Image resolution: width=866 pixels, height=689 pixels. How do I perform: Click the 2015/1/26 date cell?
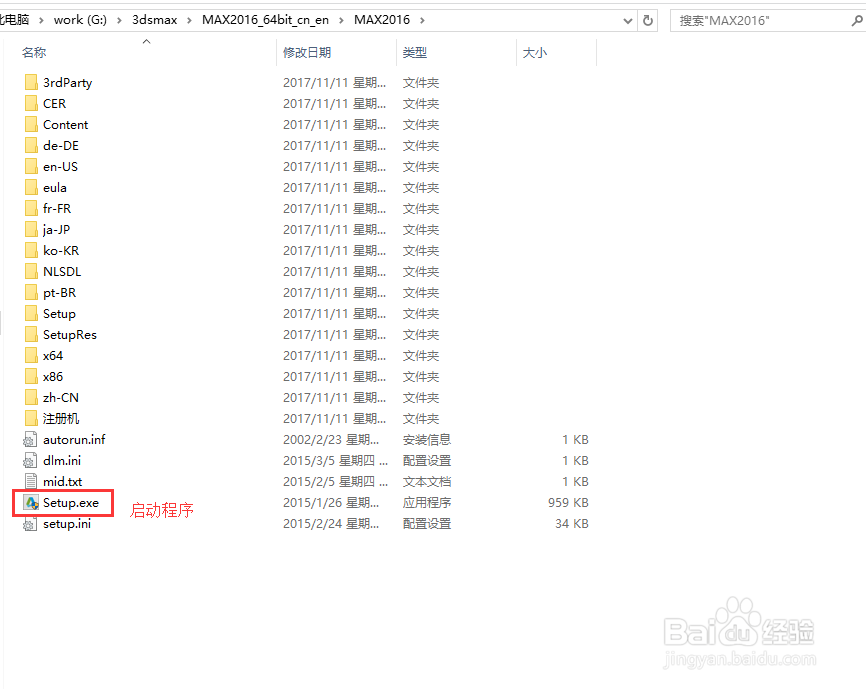[x=331, y=502]
